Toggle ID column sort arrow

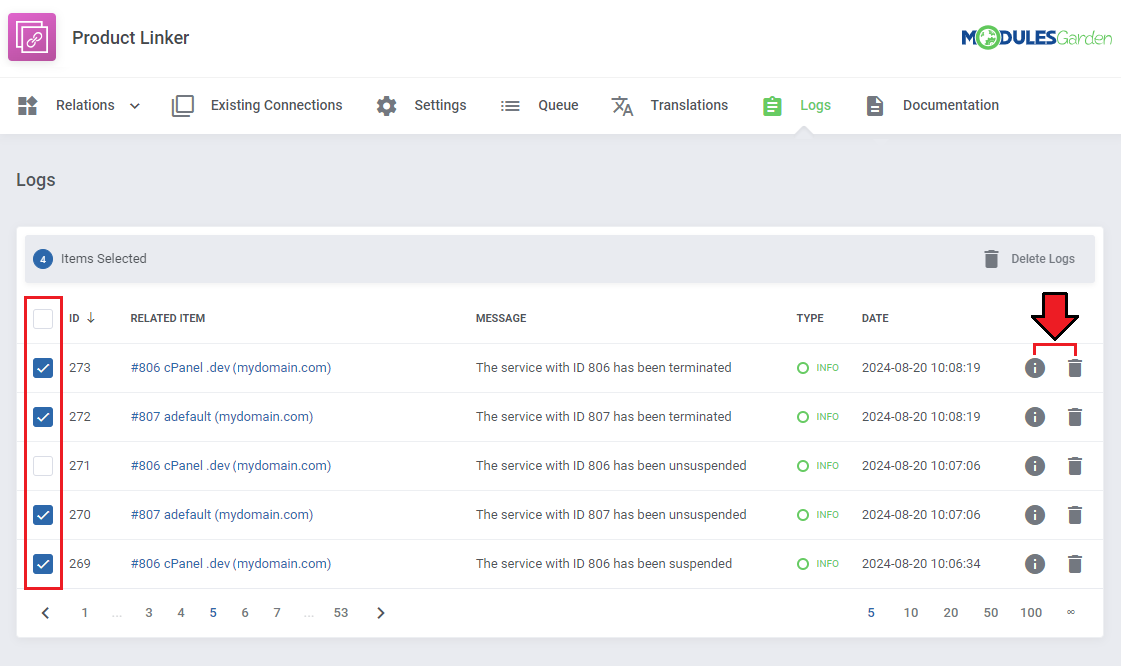pos(91,318)
